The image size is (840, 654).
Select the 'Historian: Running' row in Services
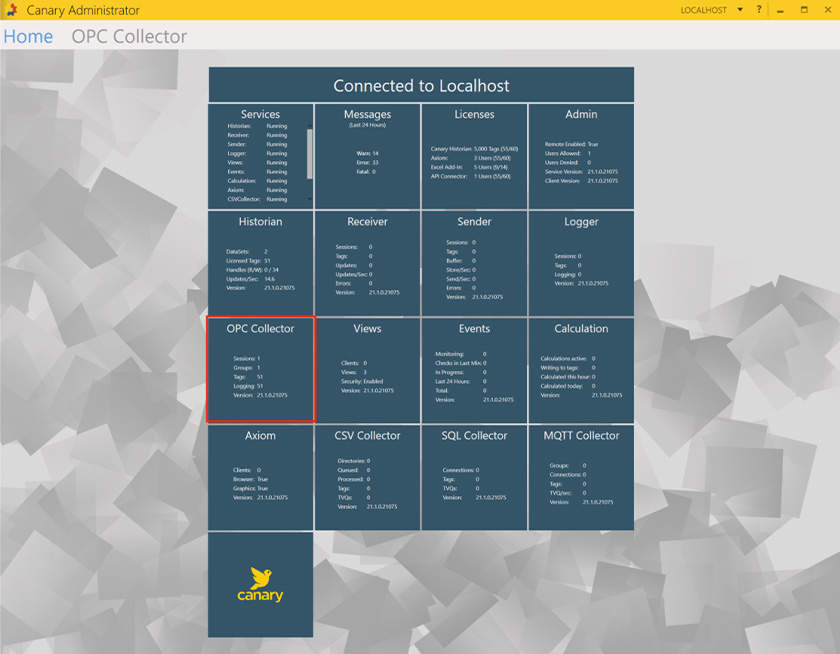(x=257, y=126)
